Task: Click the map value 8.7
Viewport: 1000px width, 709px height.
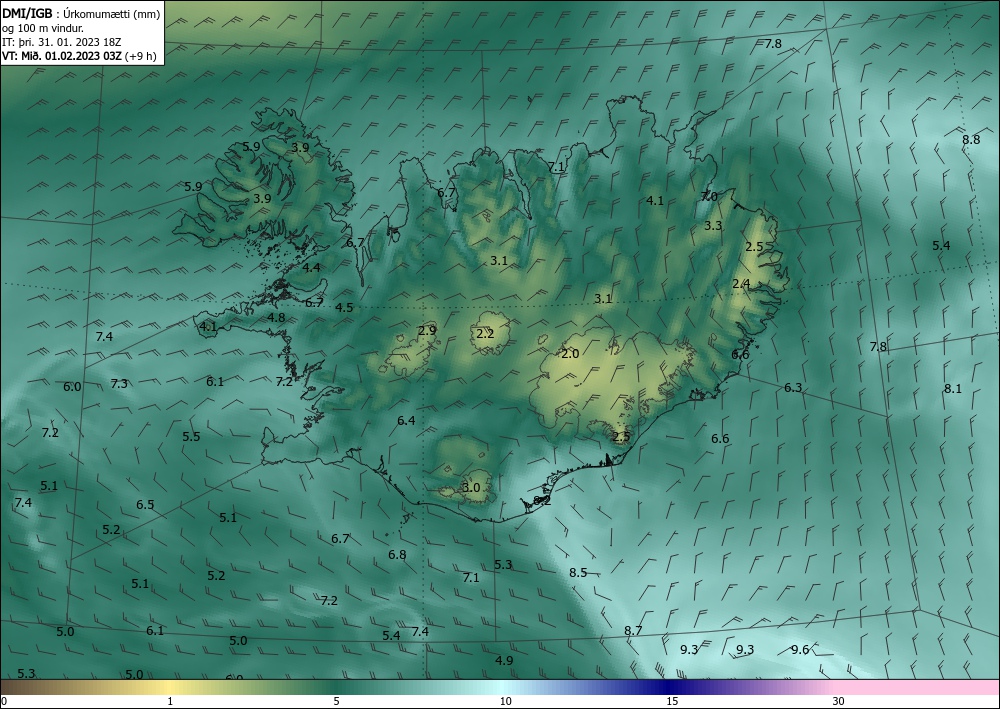Action: 633,631
